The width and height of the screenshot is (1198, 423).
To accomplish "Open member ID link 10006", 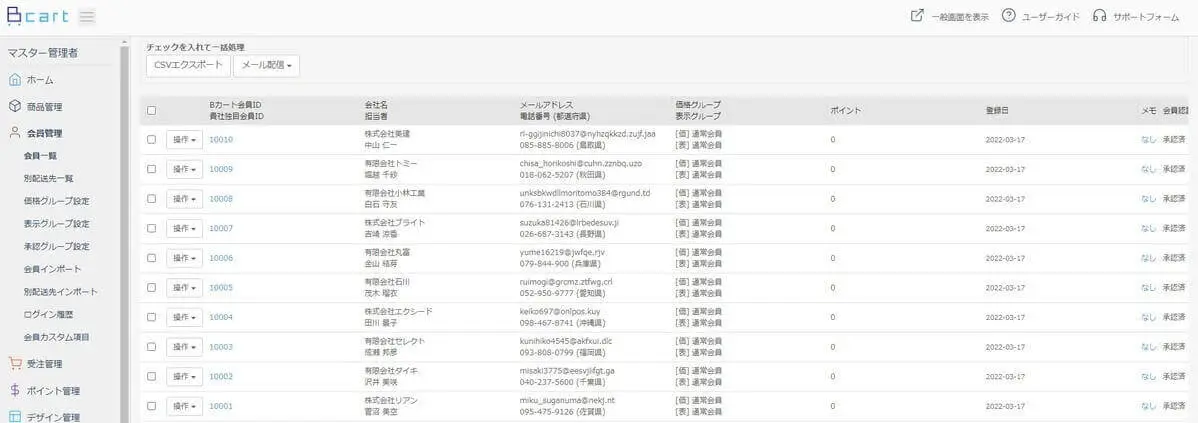I will pyautogui.click(x=221, y=258).
